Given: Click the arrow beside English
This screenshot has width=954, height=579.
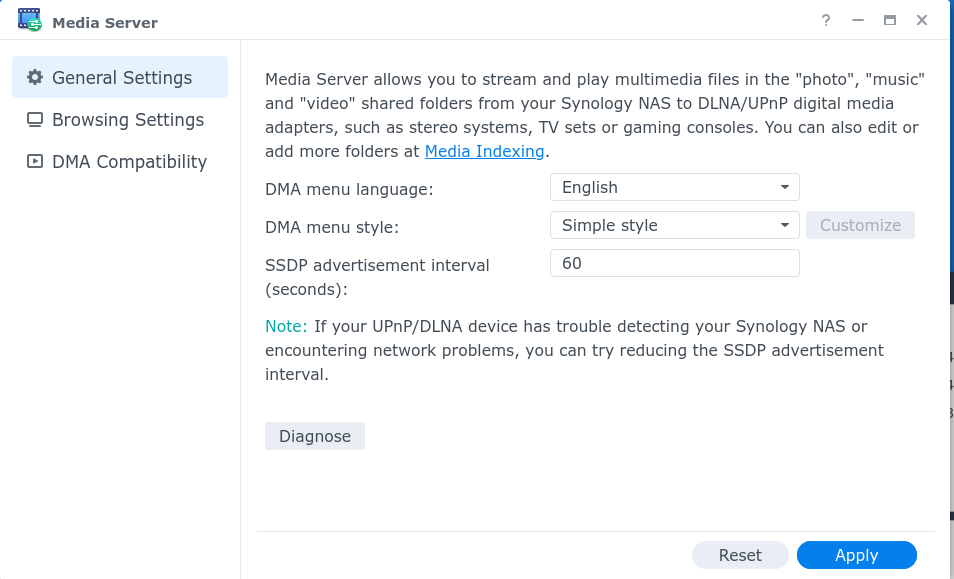Looking at the screenshot, I should [785, 188].
